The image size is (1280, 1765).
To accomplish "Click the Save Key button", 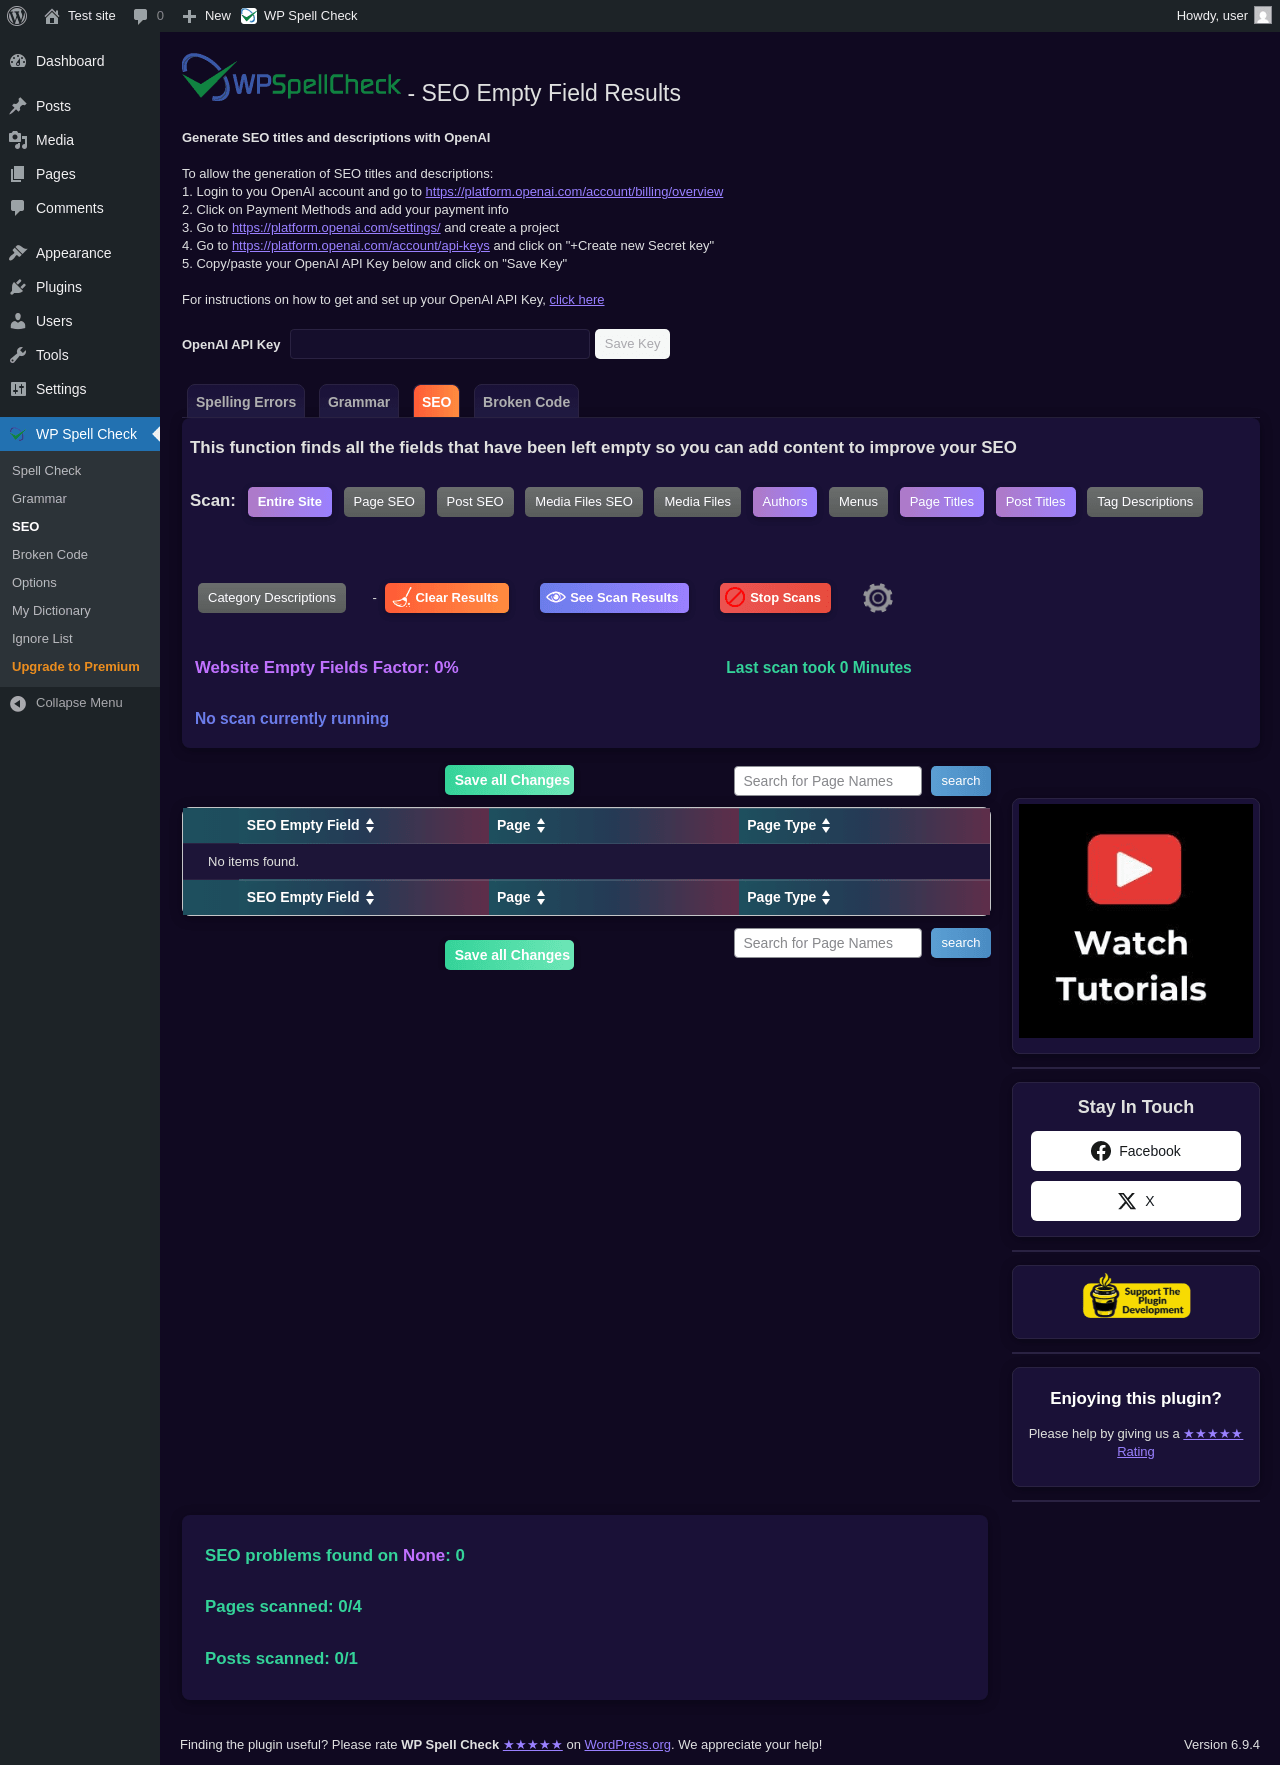I will pos(632,344).
